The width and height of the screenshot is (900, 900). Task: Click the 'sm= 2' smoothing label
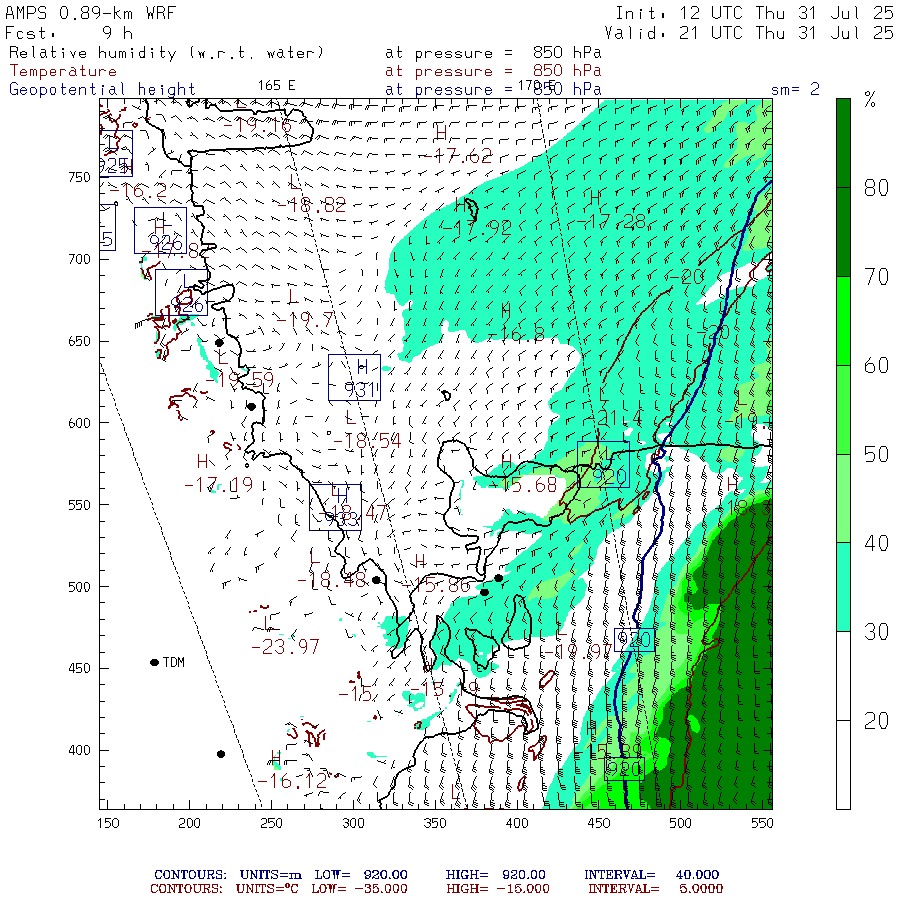(795, 90)
